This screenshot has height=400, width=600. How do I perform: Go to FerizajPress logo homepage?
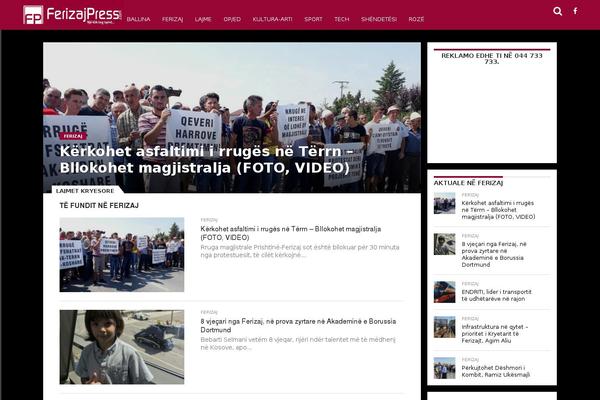(x=72, y=15)
